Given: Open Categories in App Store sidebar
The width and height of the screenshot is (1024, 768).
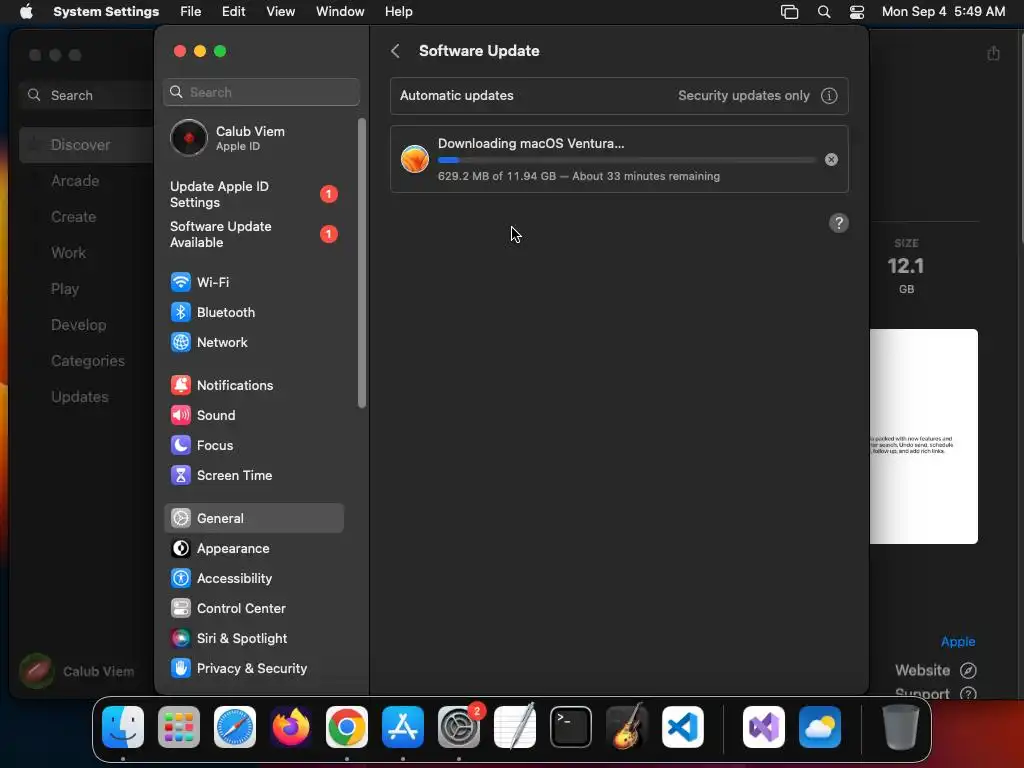Looking at the screenshot, I should click(86, 360).
